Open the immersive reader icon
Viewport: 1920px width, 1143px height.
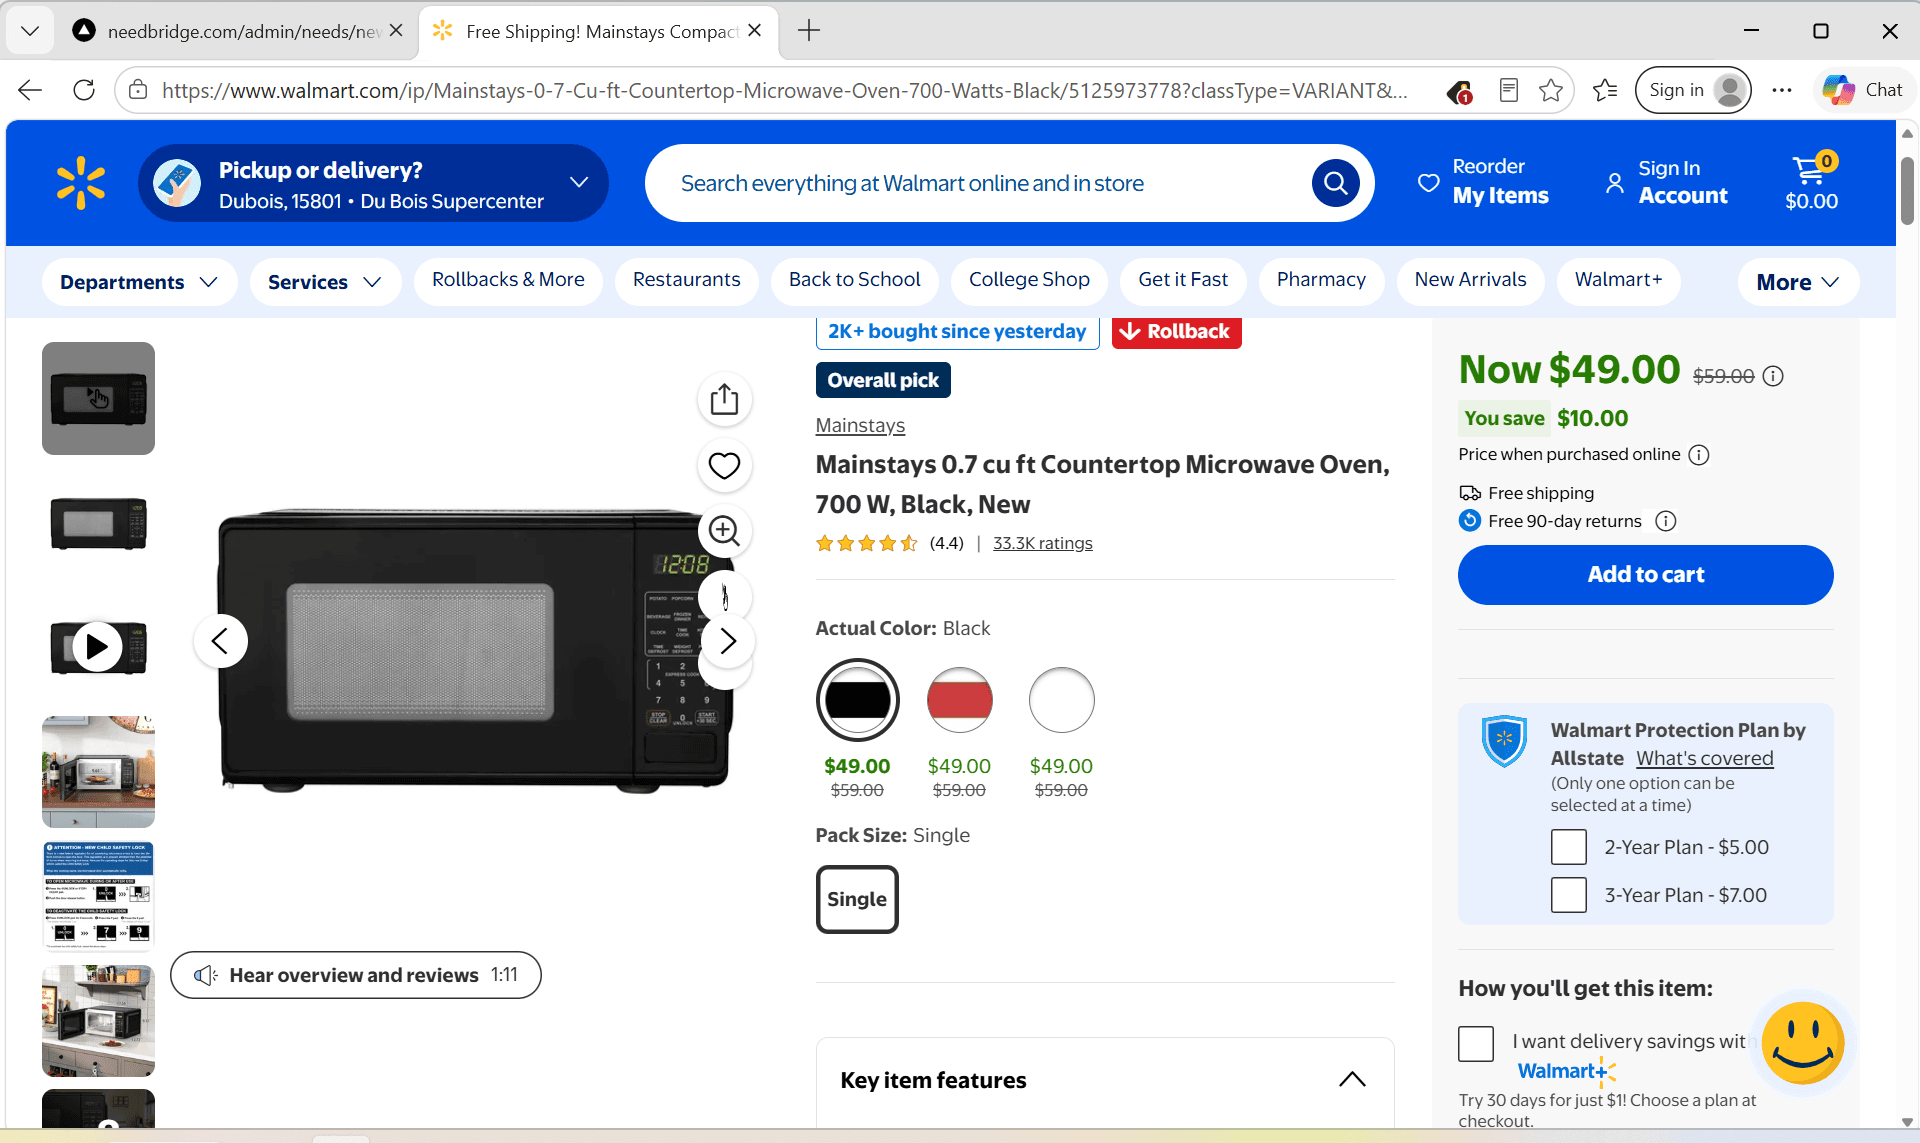[1509, 90]
